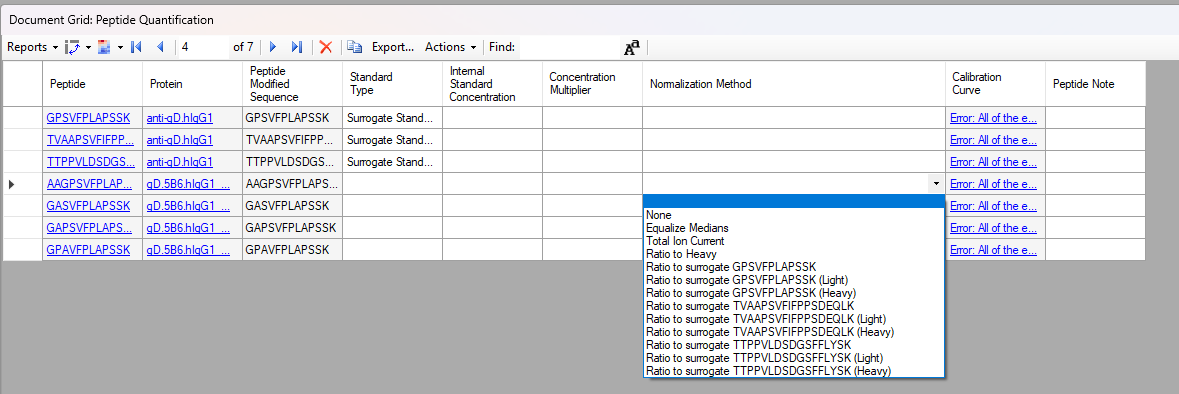Click the Standard Type cell of the TTPPVLDSDGS... row
This screenshot has height=394, width=1179.
[x=392, y=162]
